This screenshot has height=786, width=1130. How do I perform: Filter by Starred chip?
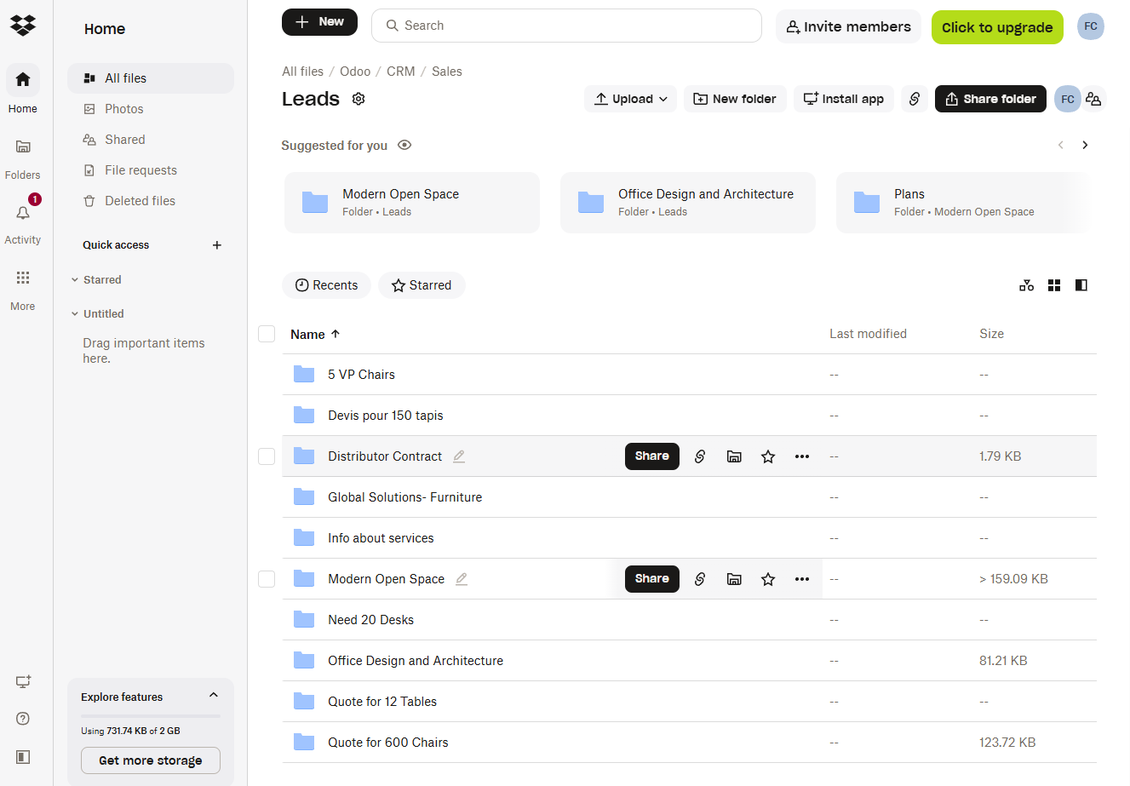pyautogui.click(x=422, y=285)
